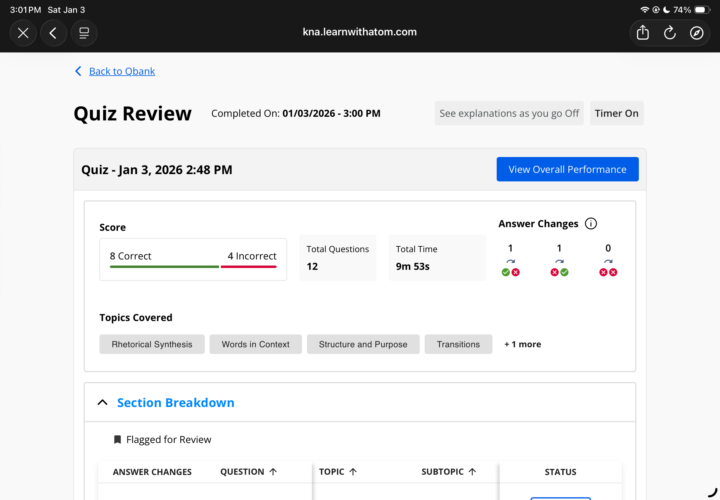Sort by Question column arrow
Viewport: 720px width, 500px height.
273,472
